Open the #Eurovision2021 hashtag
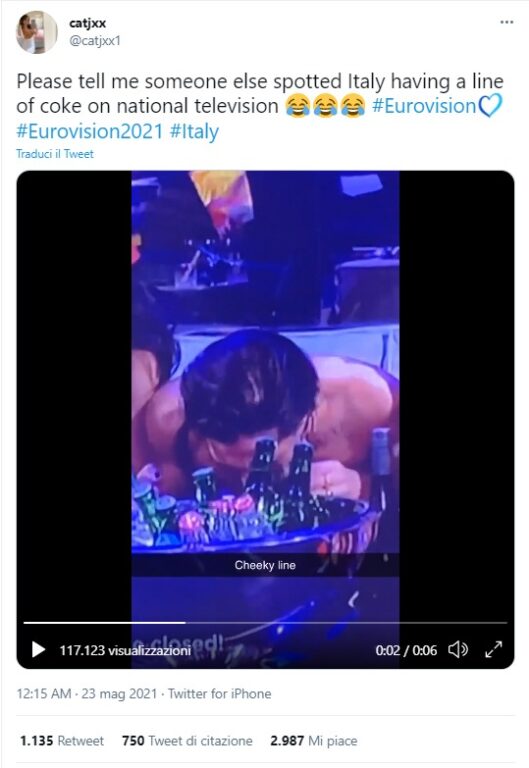Screen dimensions: 529x768 coord(89,131)
